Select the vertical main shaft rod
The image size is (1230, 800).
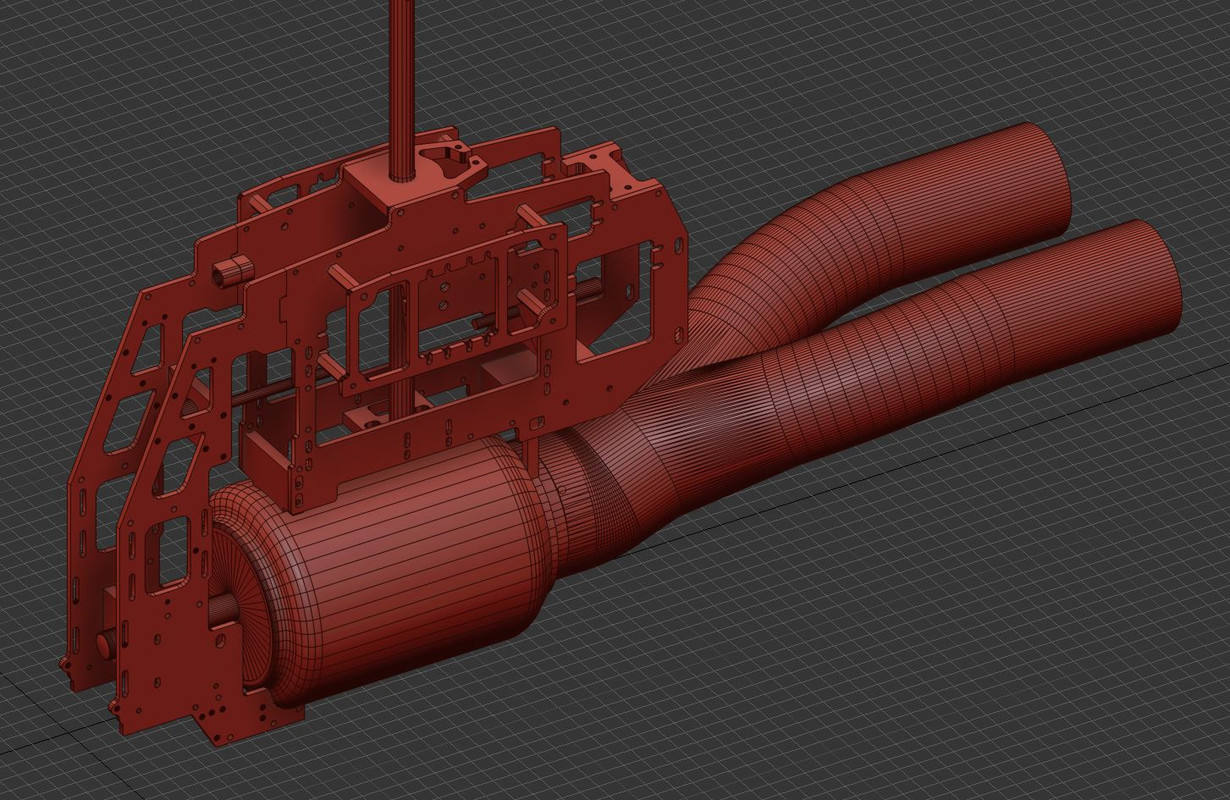402,90
